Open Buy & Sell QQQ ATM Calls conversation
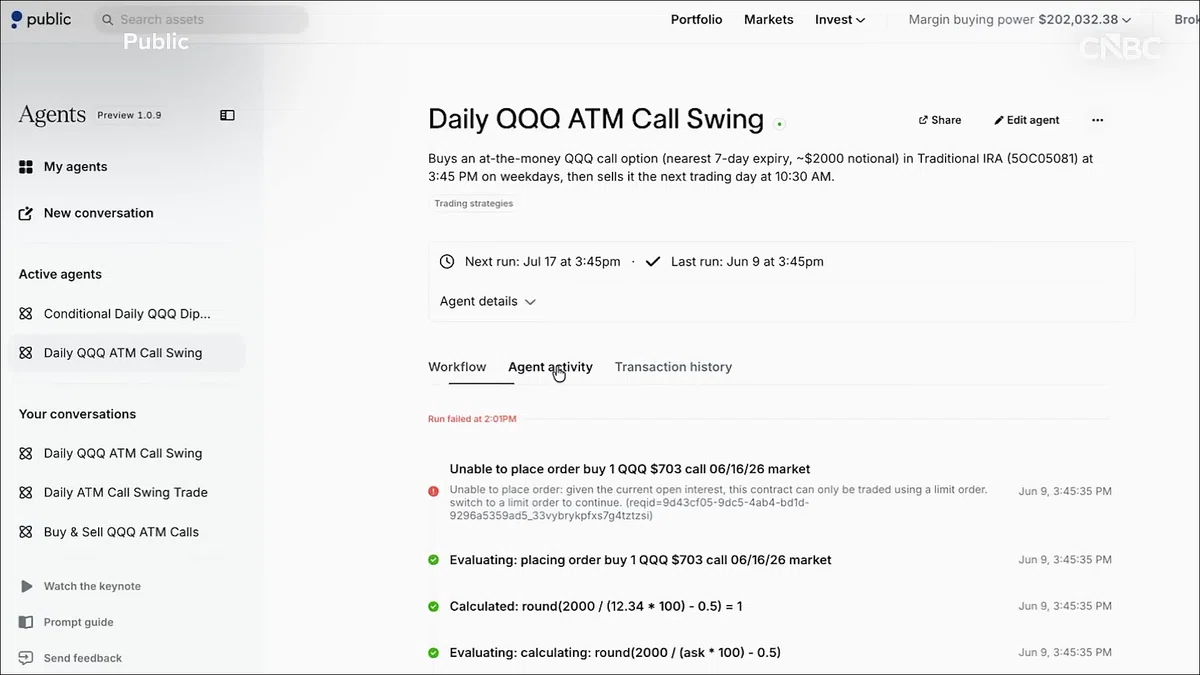This screenshot has height=675, width=1200. coord(121,532)
